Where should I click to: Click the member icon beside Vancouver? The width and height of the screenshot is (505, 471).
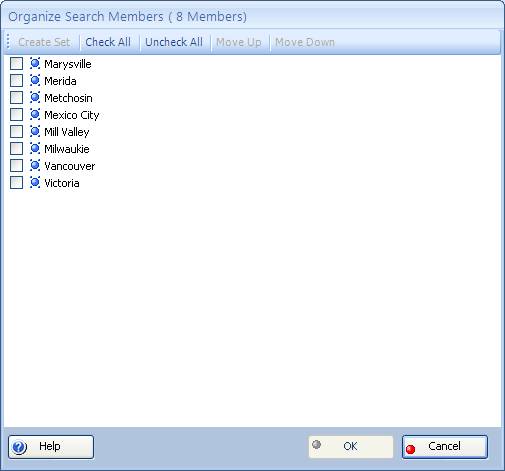(35, 165)
